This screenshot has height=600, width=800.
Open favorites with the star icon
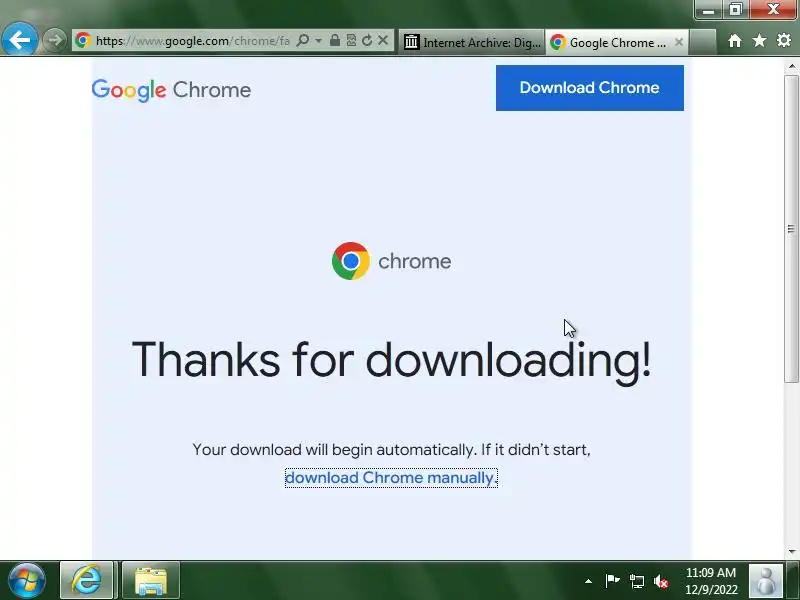[x=759, y=40]
